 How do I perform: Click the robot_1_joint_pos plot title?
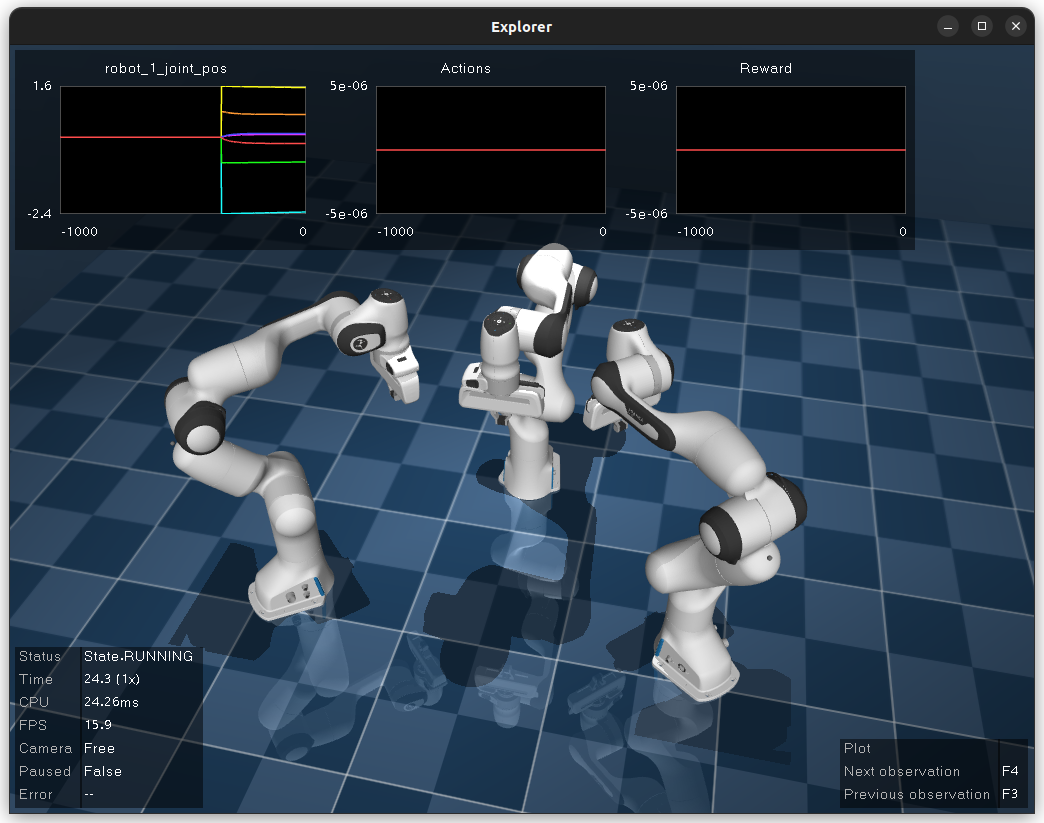point(166,69)
